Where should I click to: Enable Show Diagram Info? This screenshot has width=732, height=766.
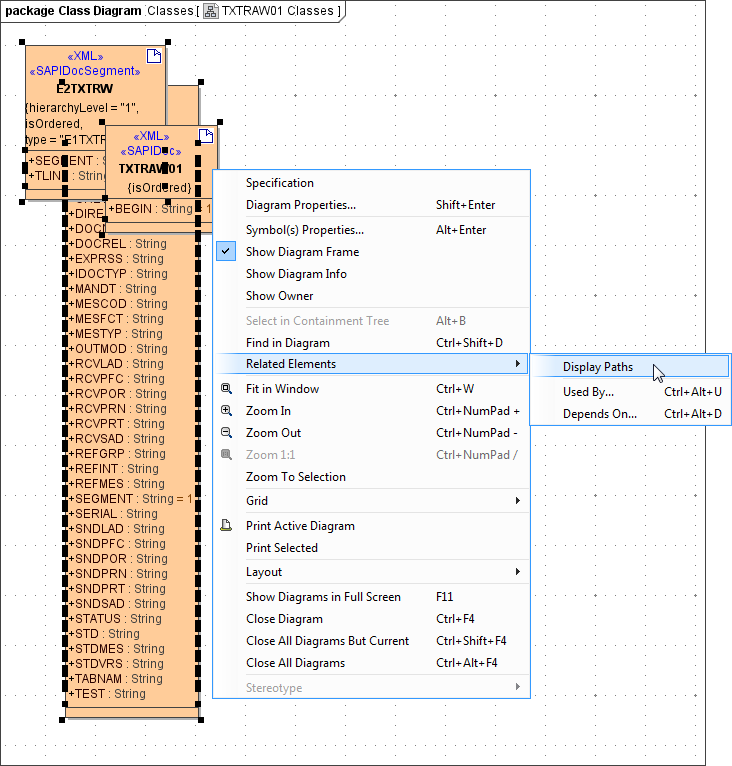click(296, 274)
